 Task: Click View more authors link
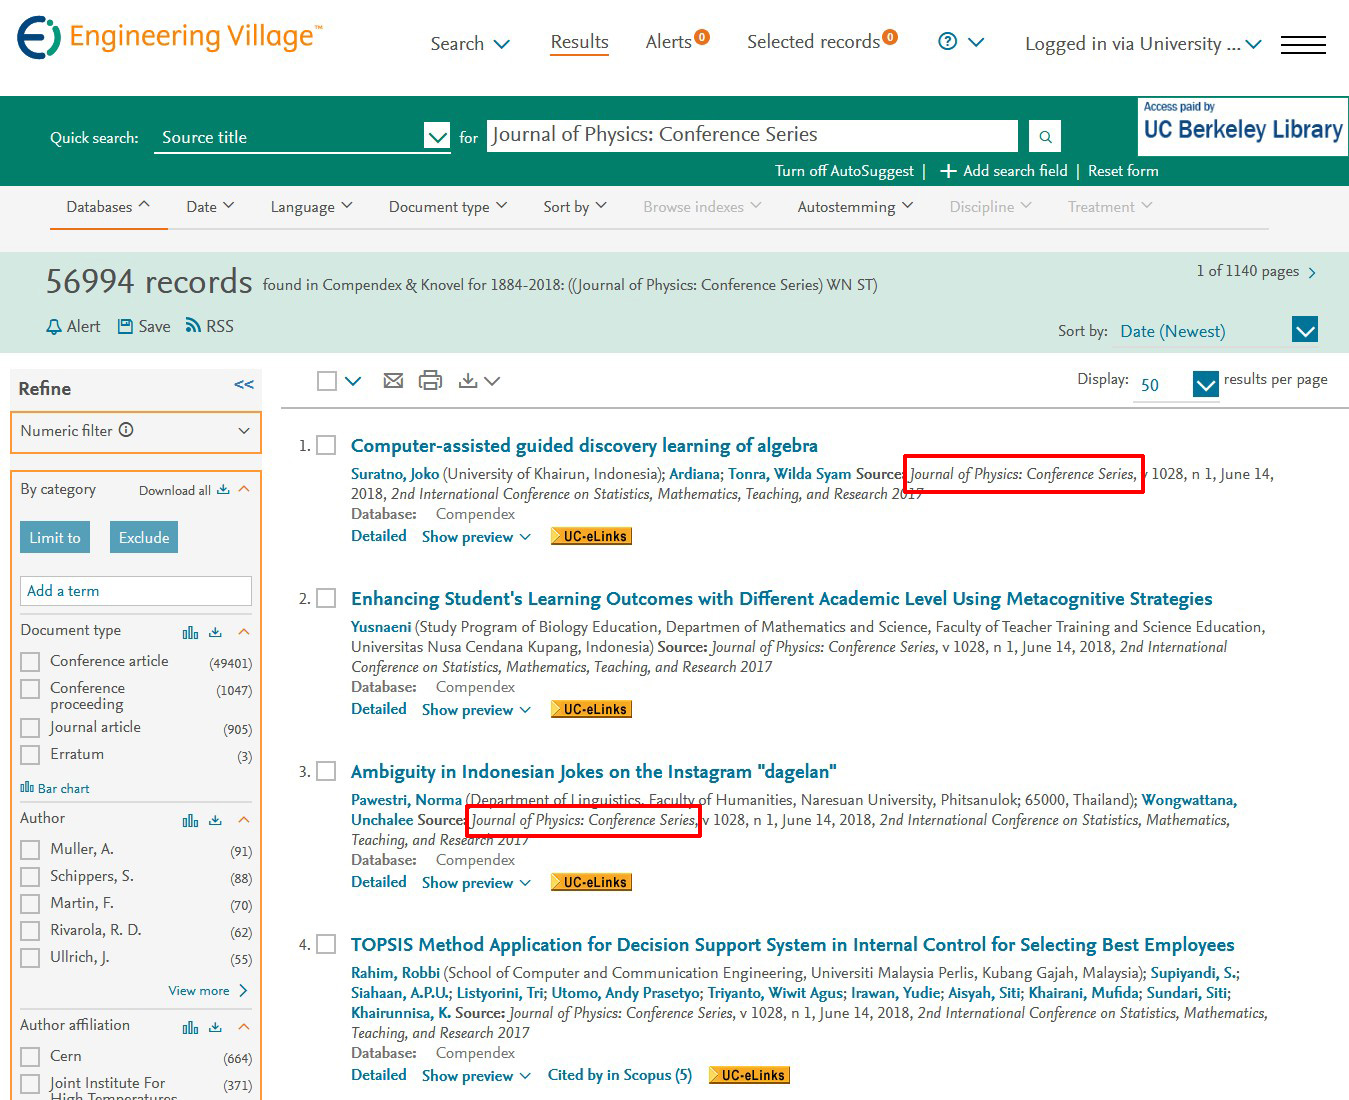208,991
